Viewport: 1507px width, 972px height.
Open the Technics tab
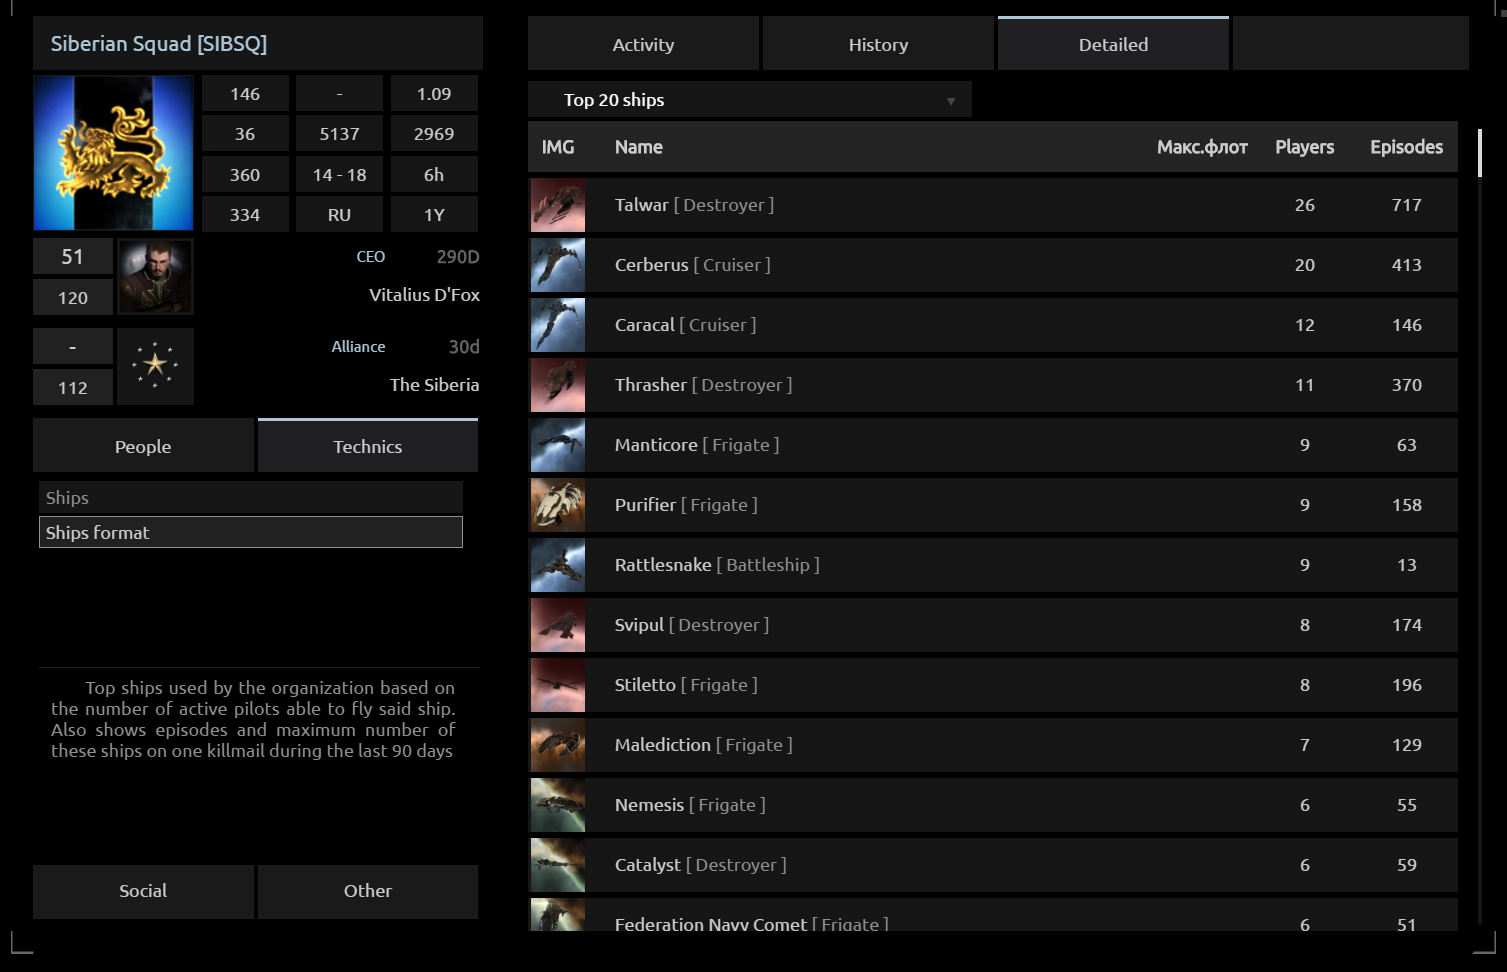coord(368,446)
